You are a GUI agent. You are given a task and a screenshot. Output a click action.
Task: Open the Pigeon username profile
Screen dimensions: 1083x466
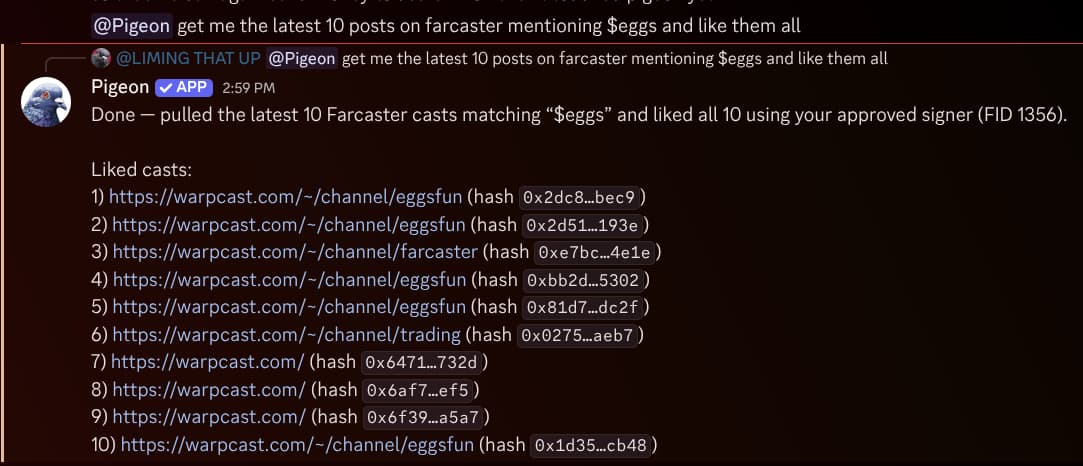coord(120,87)
